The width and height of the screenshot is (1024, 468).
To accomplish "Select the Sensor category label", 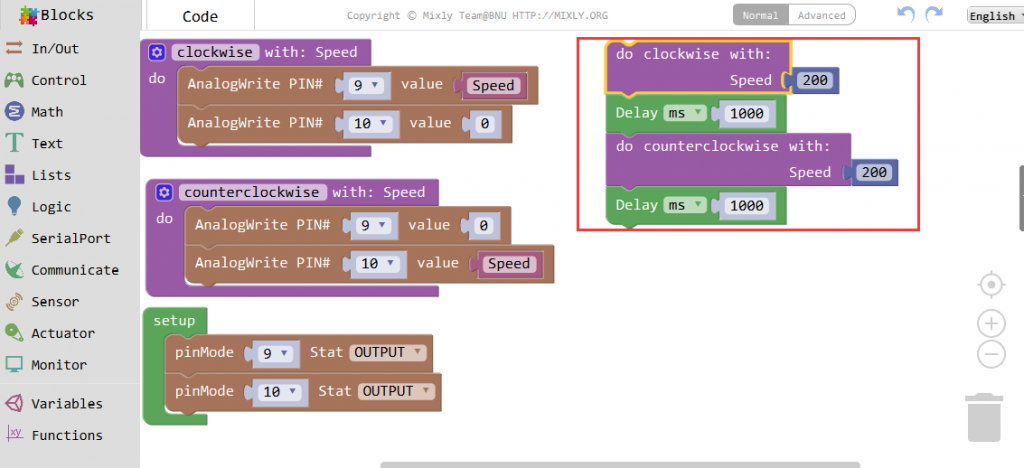I will (55, 302).
